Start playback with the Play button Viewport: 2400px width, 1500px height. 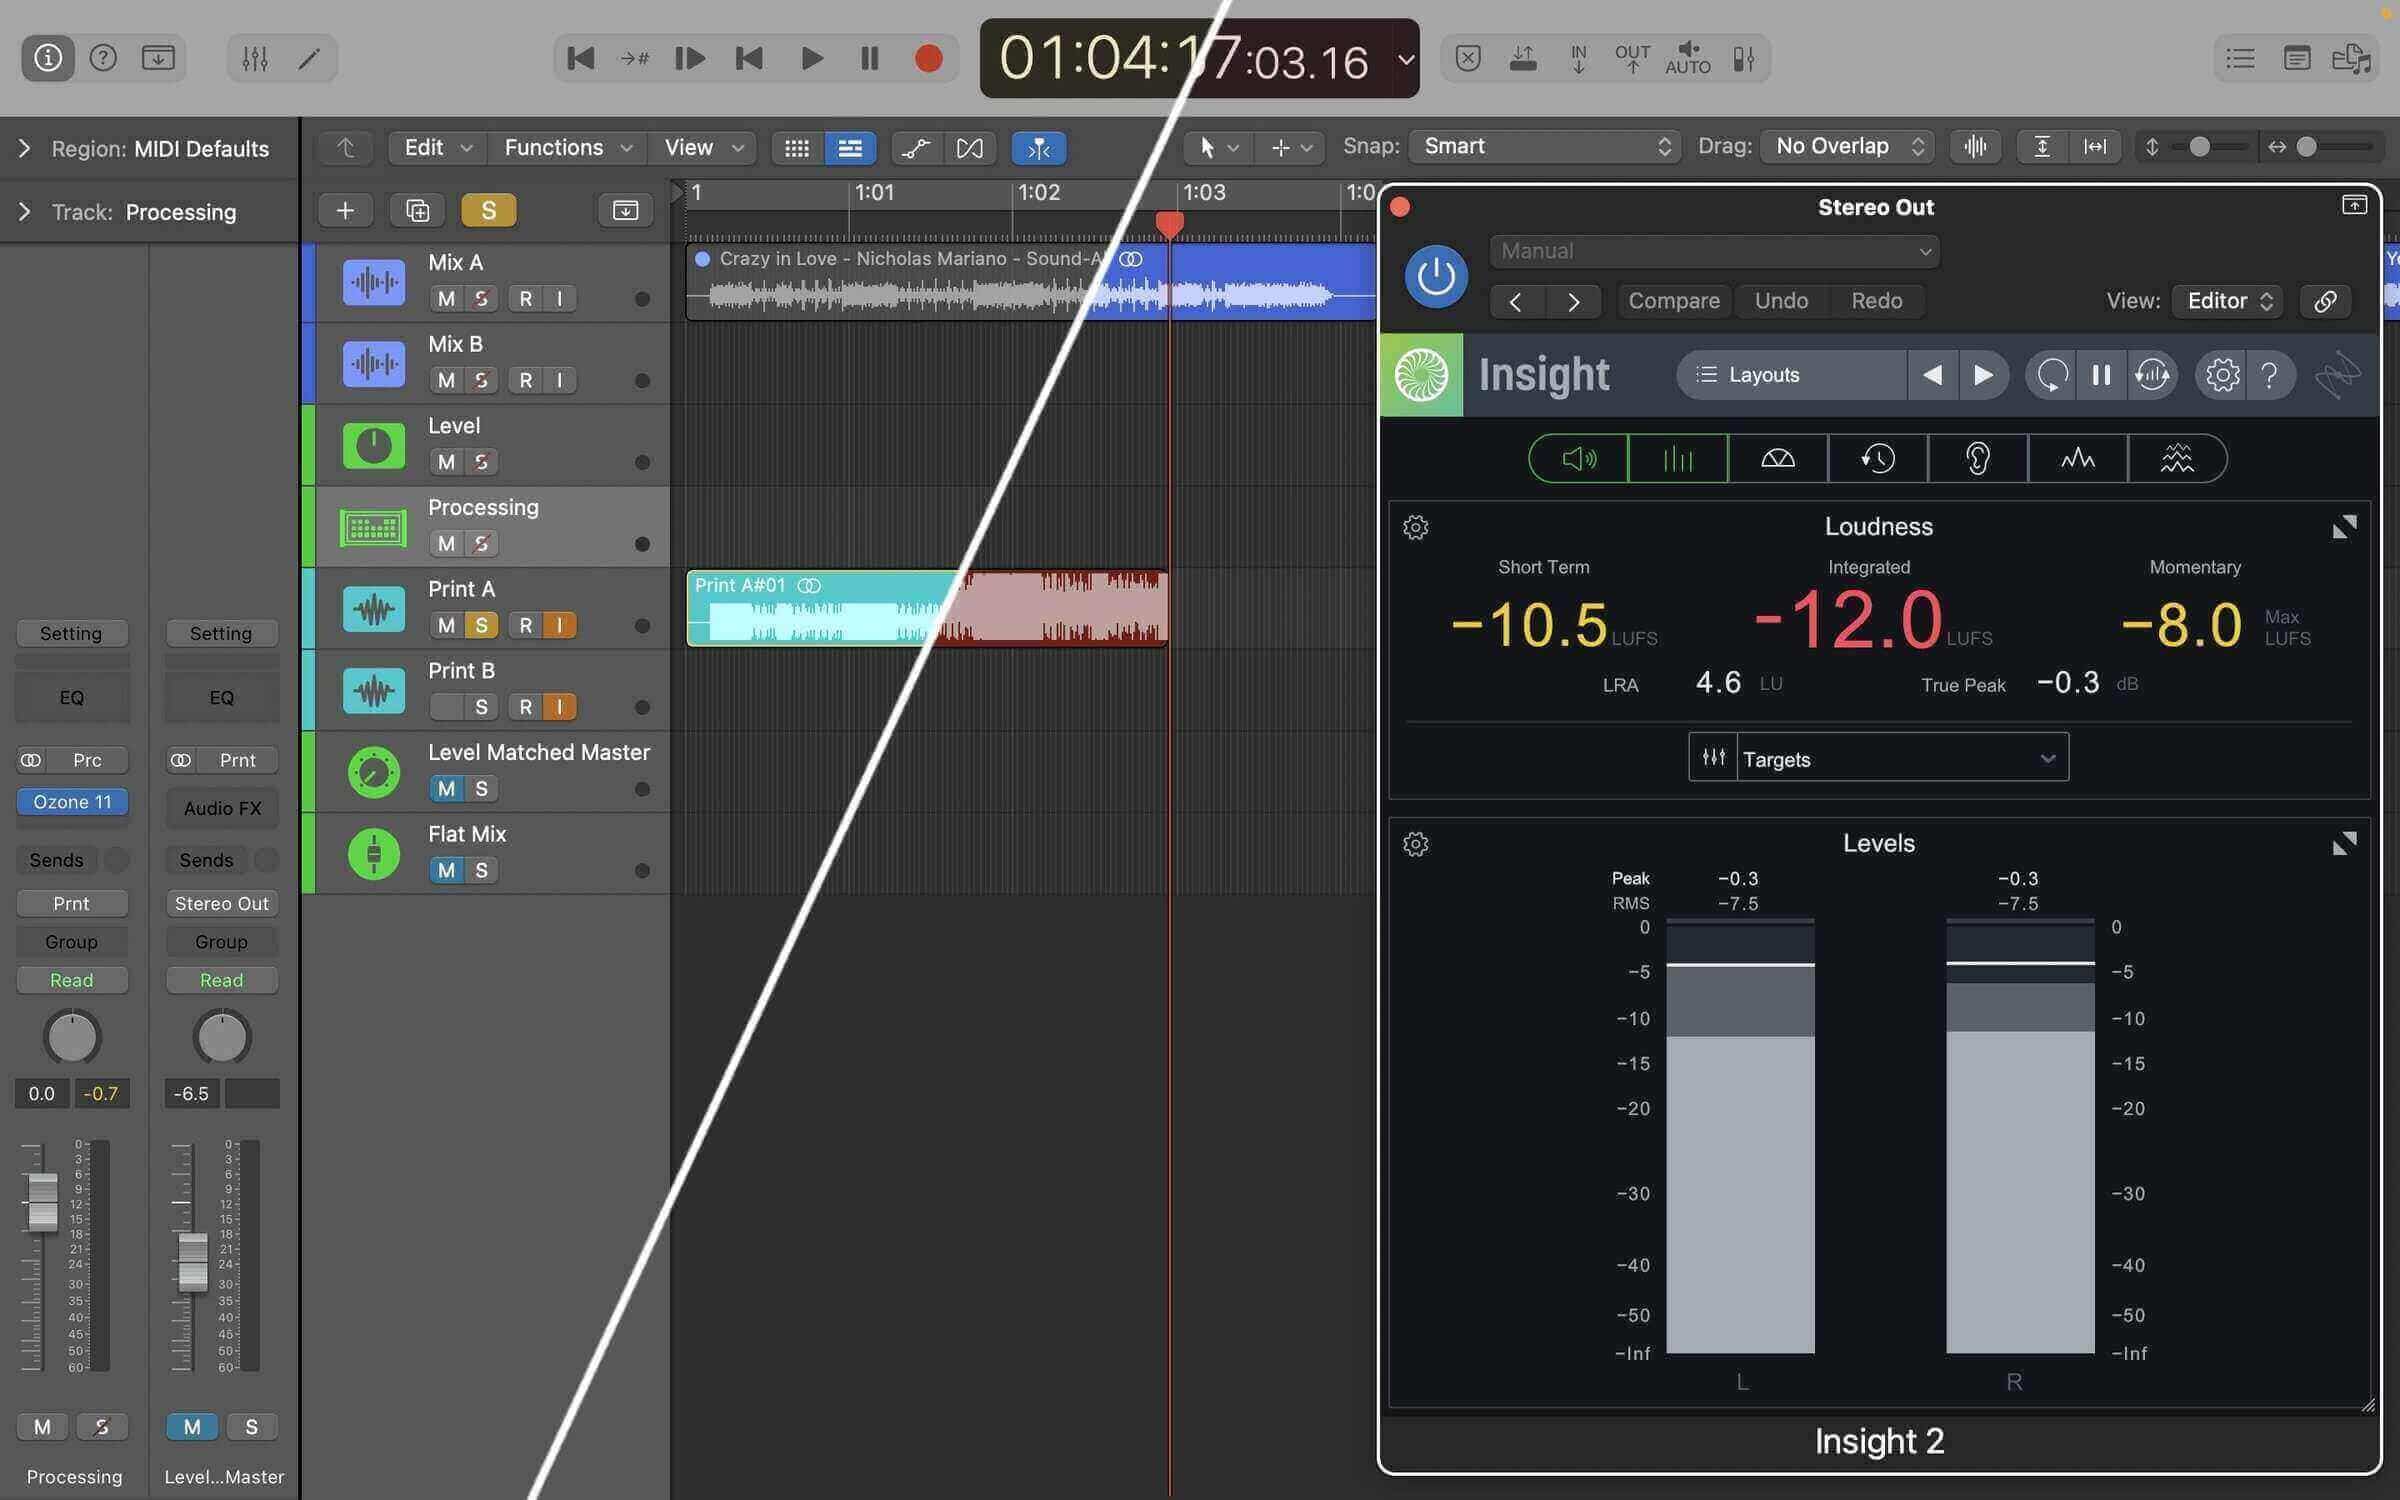point(811,59)
